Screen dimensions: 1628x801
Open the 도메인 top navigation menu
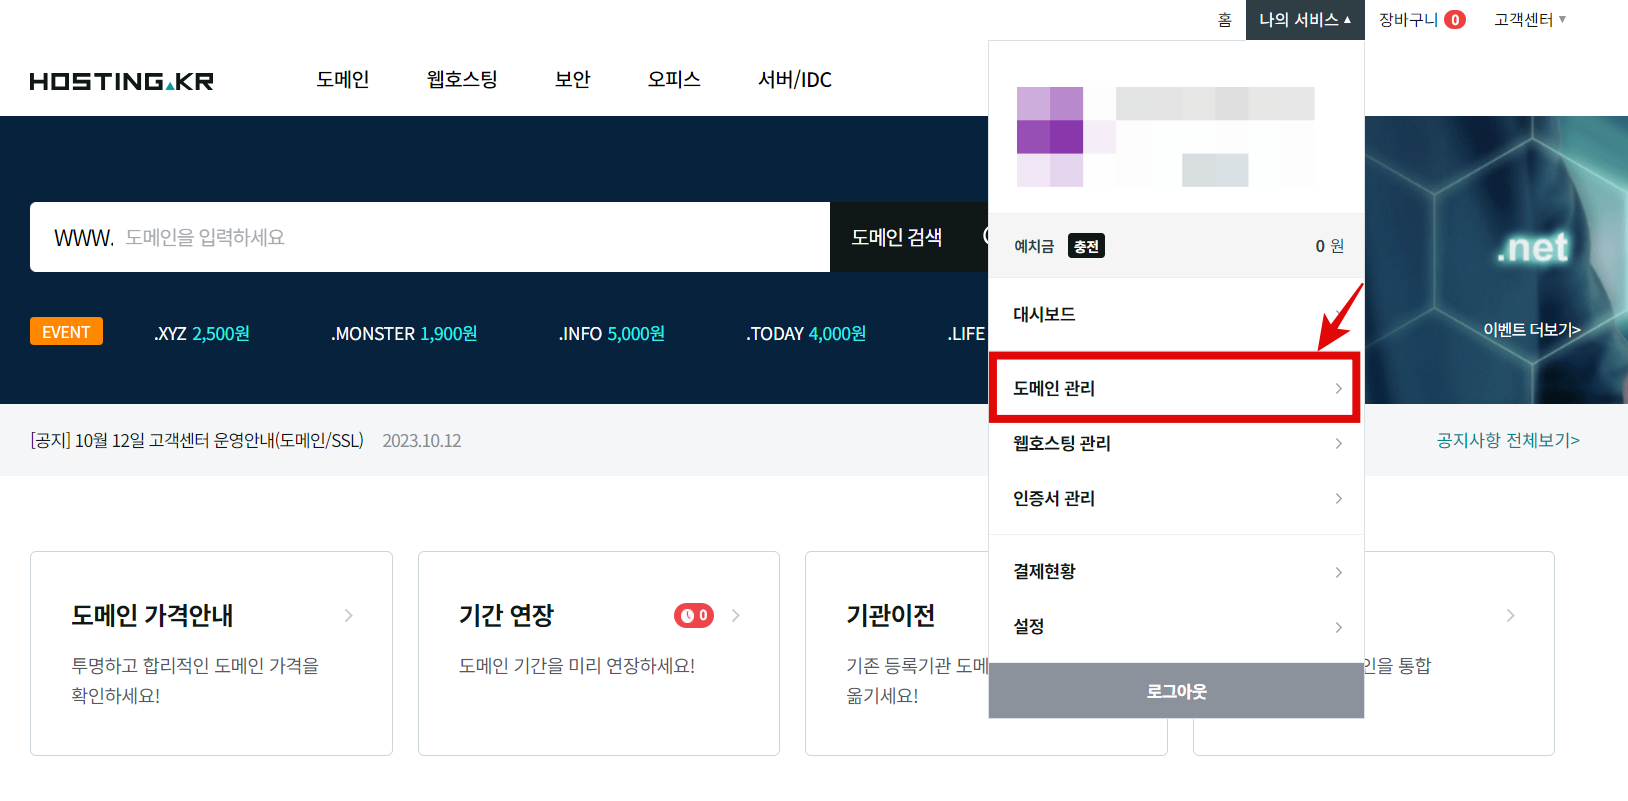[x=343, y=79]
